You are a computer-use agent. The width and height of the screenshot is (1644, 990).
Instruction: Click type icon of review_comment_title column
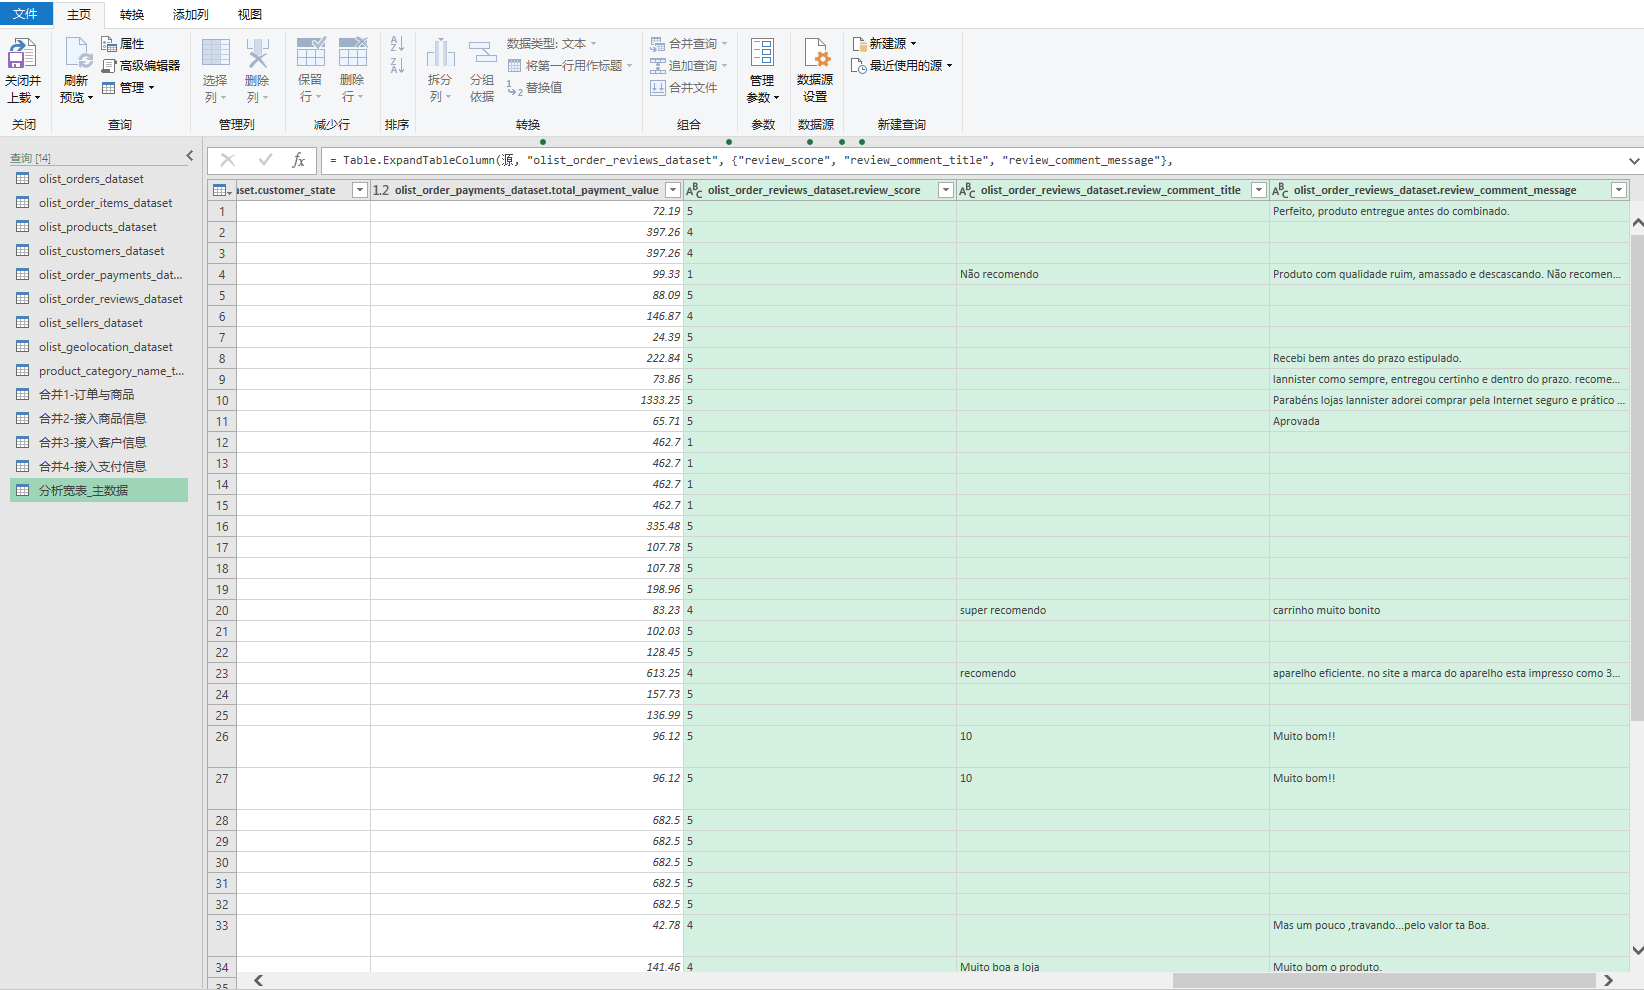click(968, 190)
